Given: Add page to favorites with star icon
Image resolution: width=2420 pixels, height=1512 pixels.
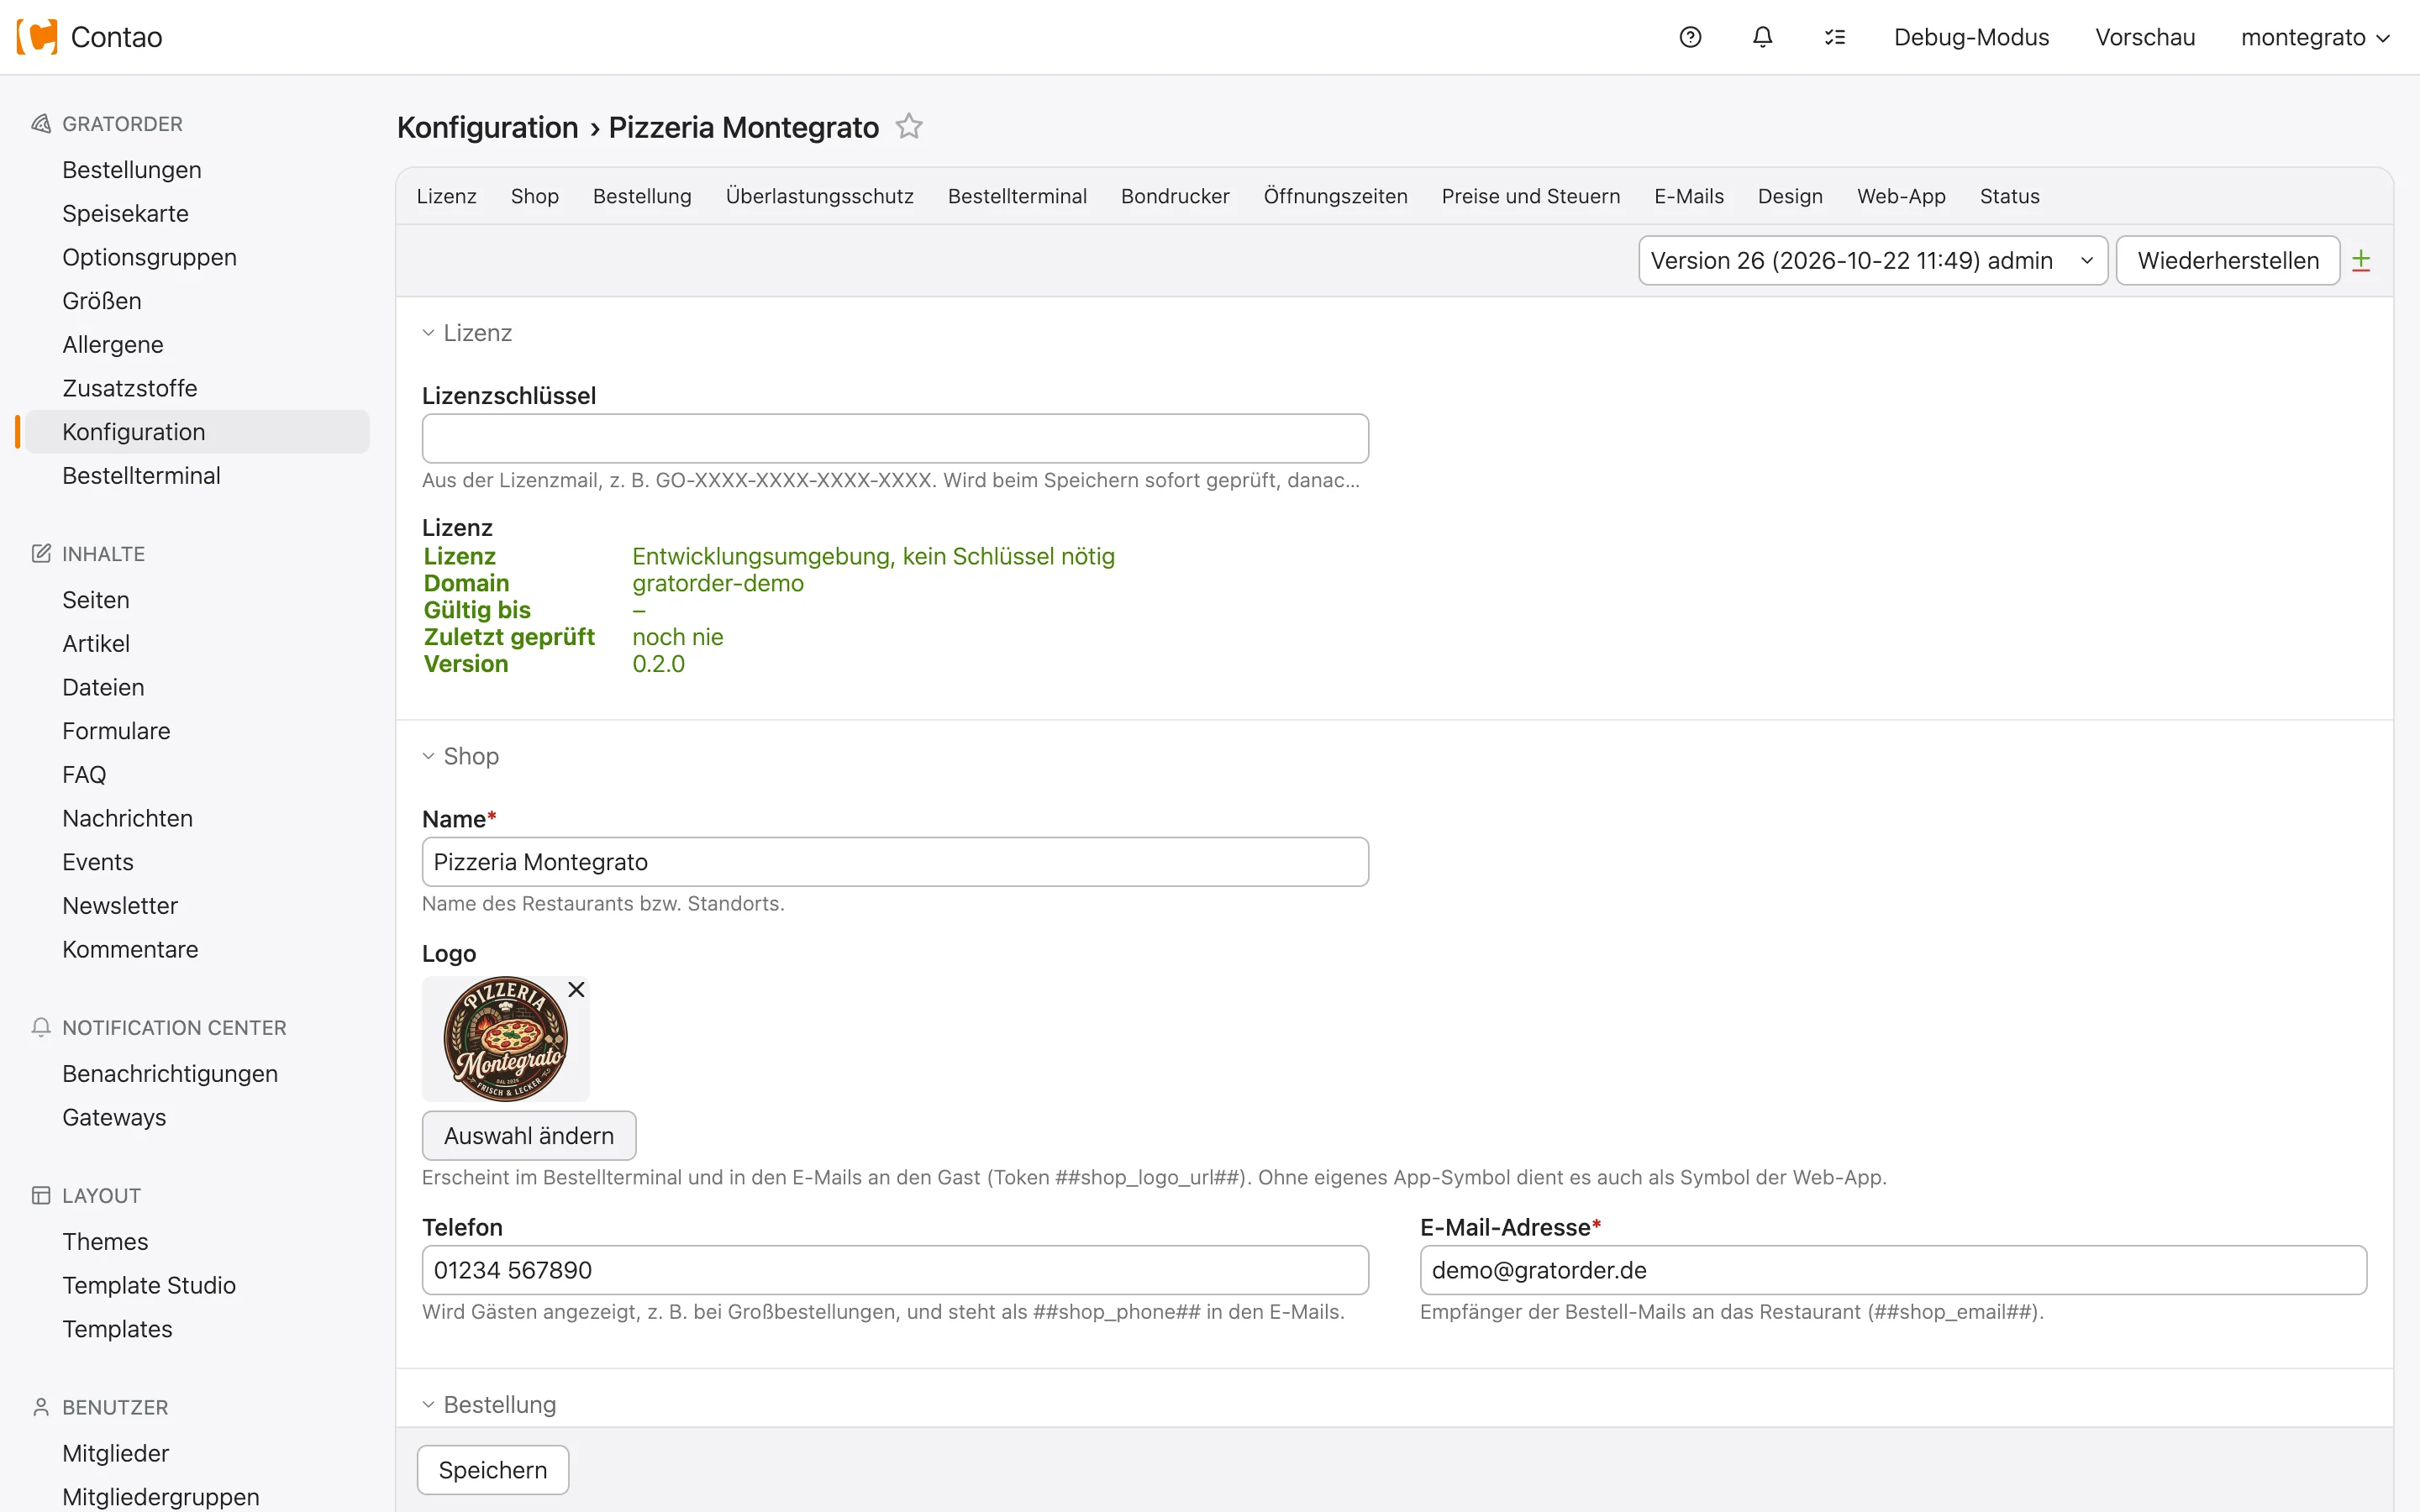Looking at the screenshot, I should [x=909, y=126].
